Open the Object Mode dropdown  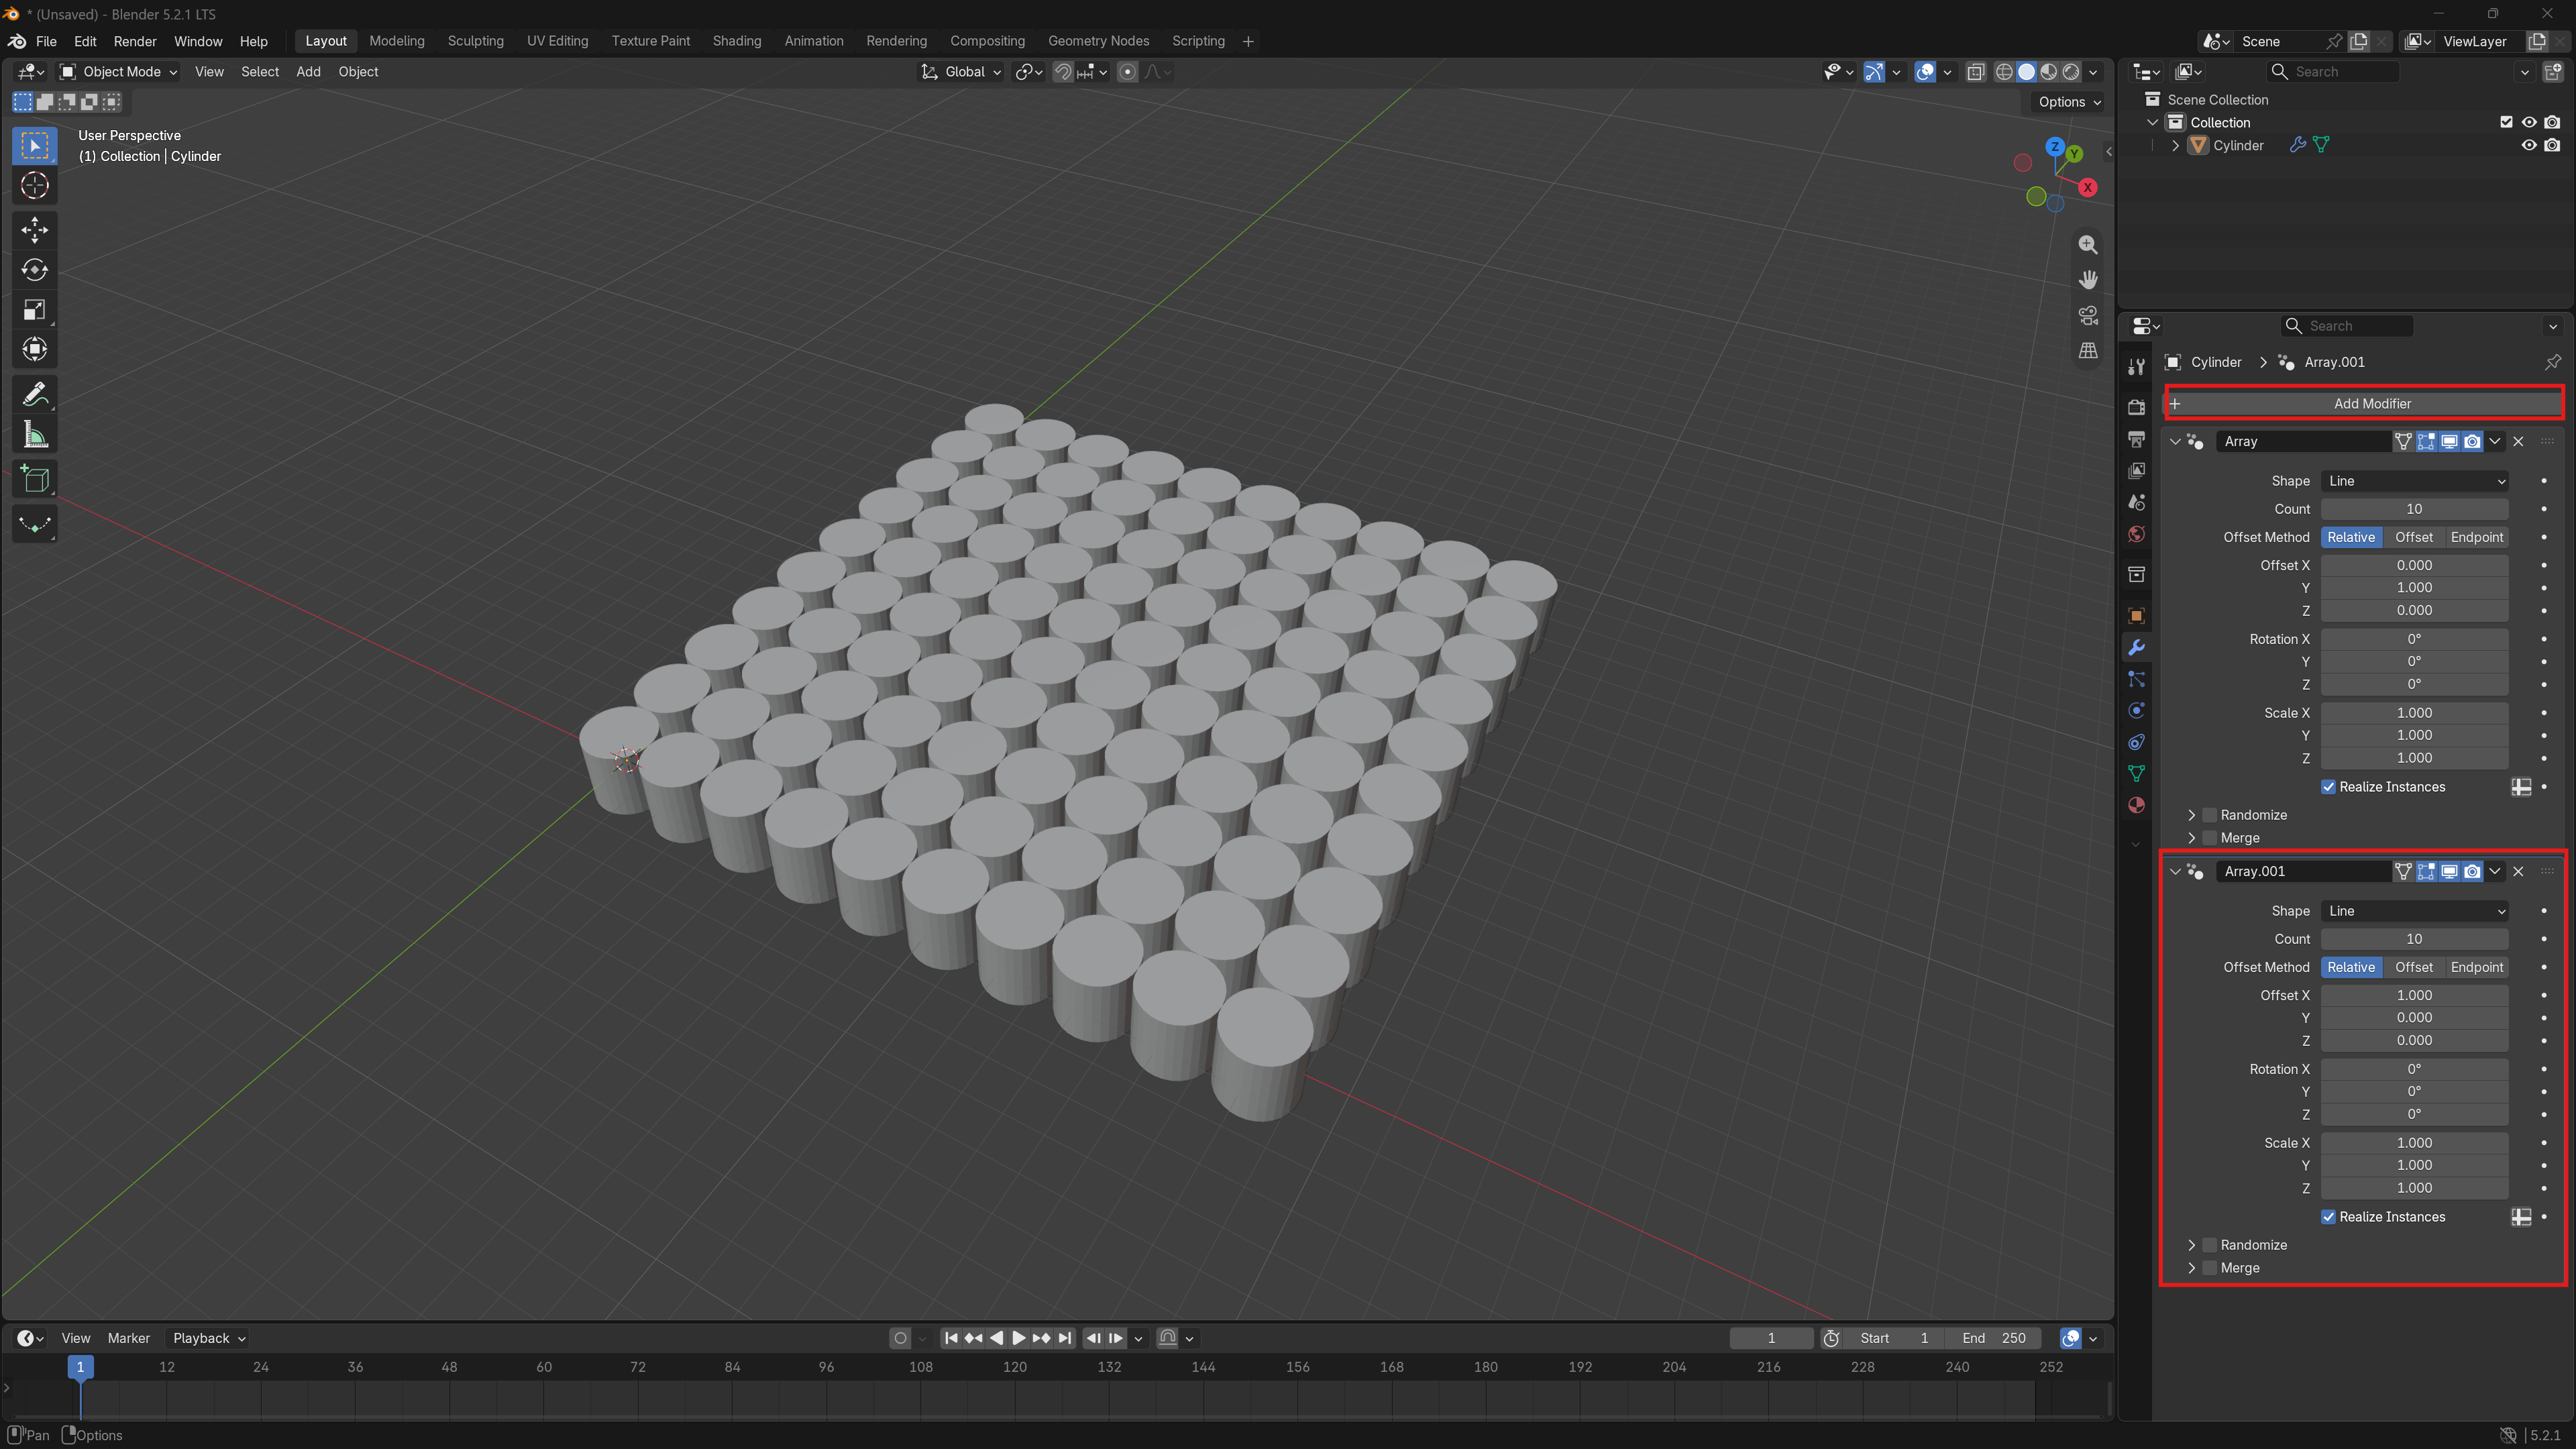(118, 72)
